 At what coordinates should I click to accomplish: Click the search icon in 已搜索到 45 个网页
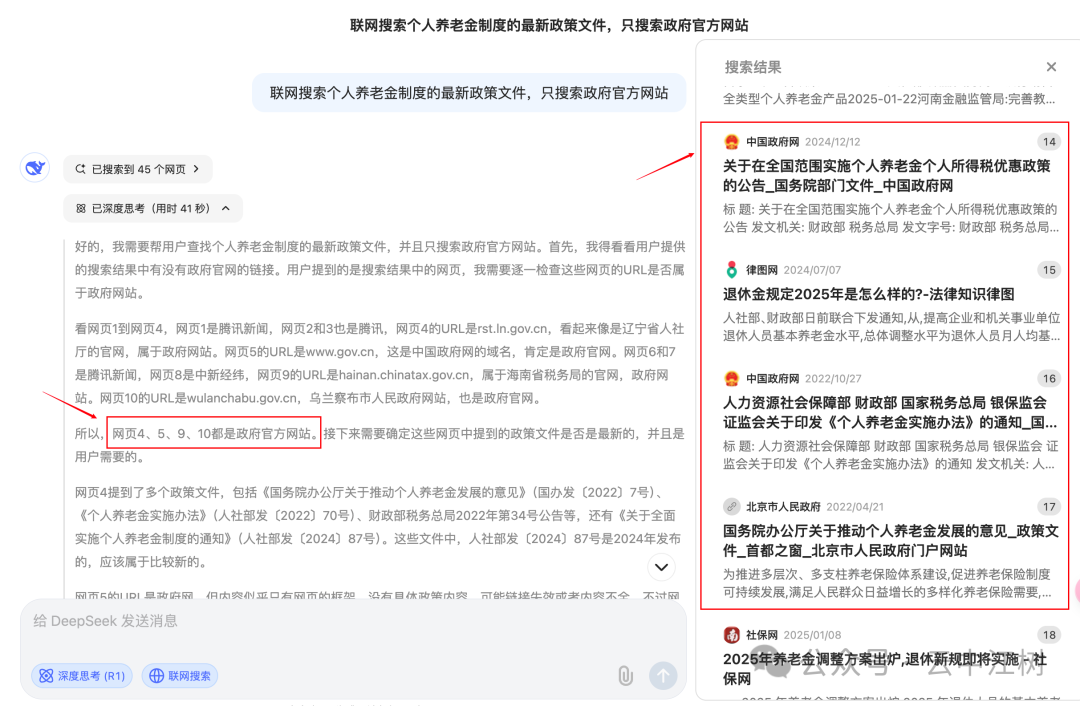(x=81, y=169)
